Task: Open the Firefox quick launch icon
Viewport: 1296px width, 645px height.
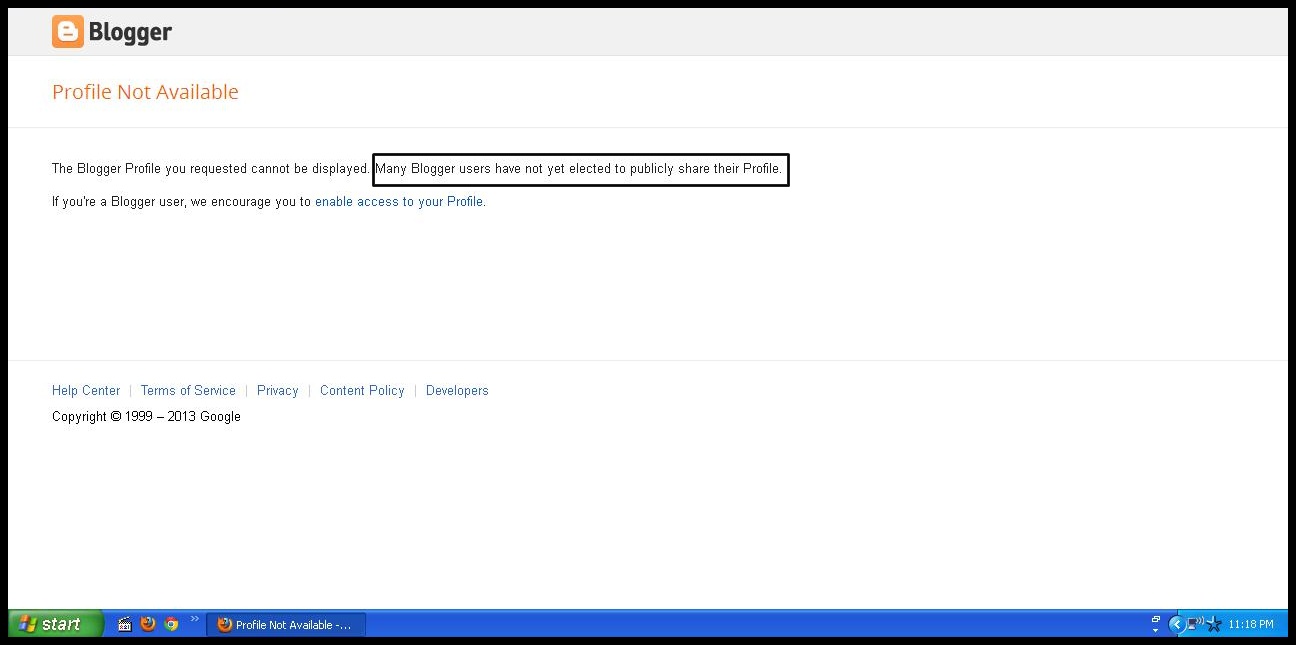Action: click(x=148, y=624)
